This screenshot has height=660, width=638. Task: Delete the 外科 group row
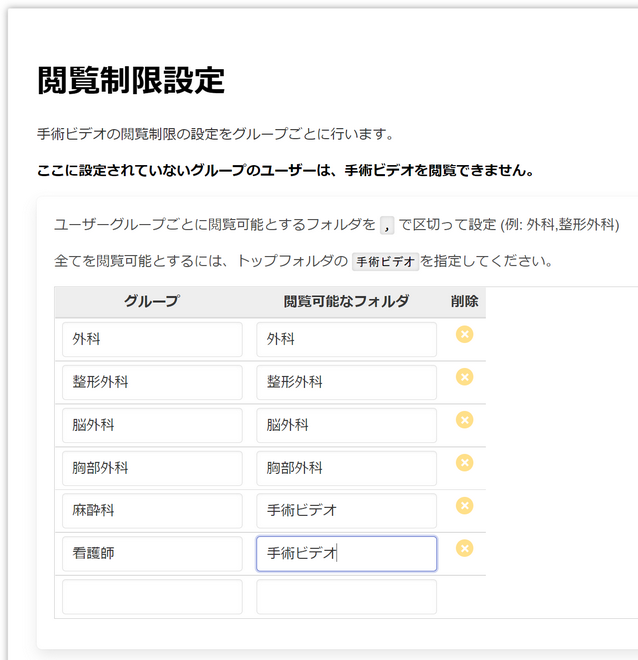464,335
